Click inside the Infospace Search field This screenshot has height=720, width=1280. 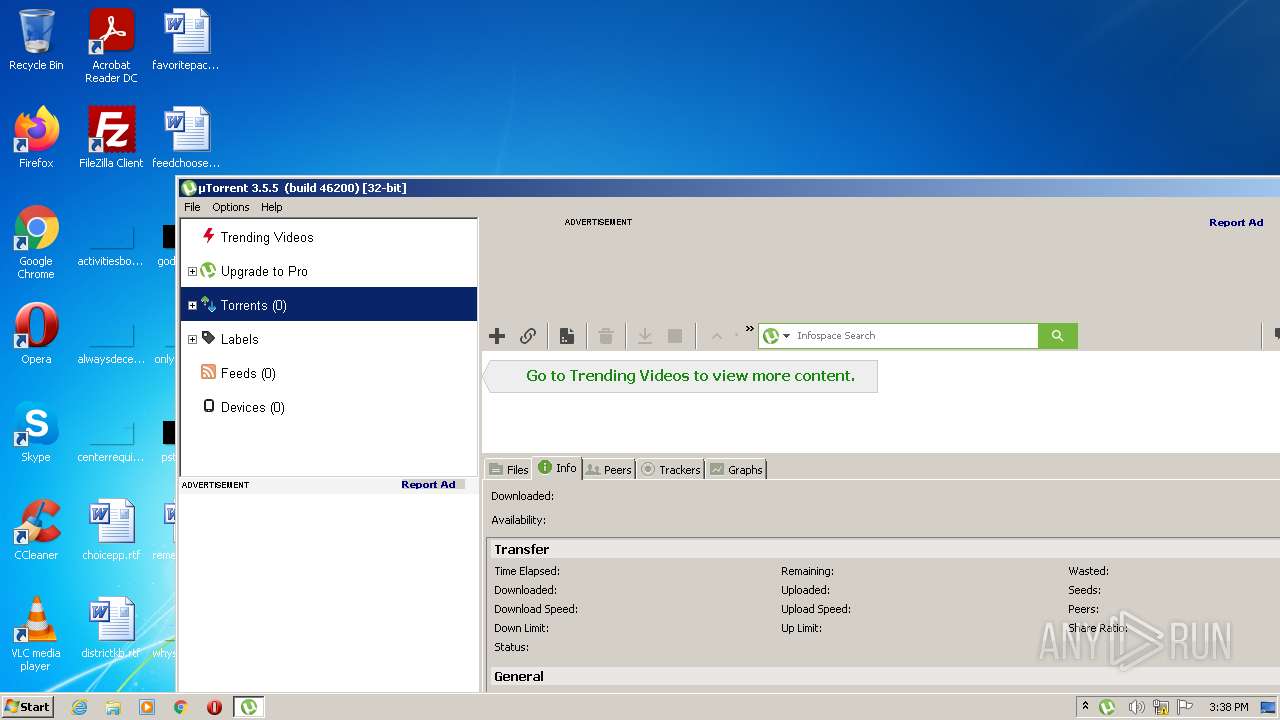pos(915,336)
